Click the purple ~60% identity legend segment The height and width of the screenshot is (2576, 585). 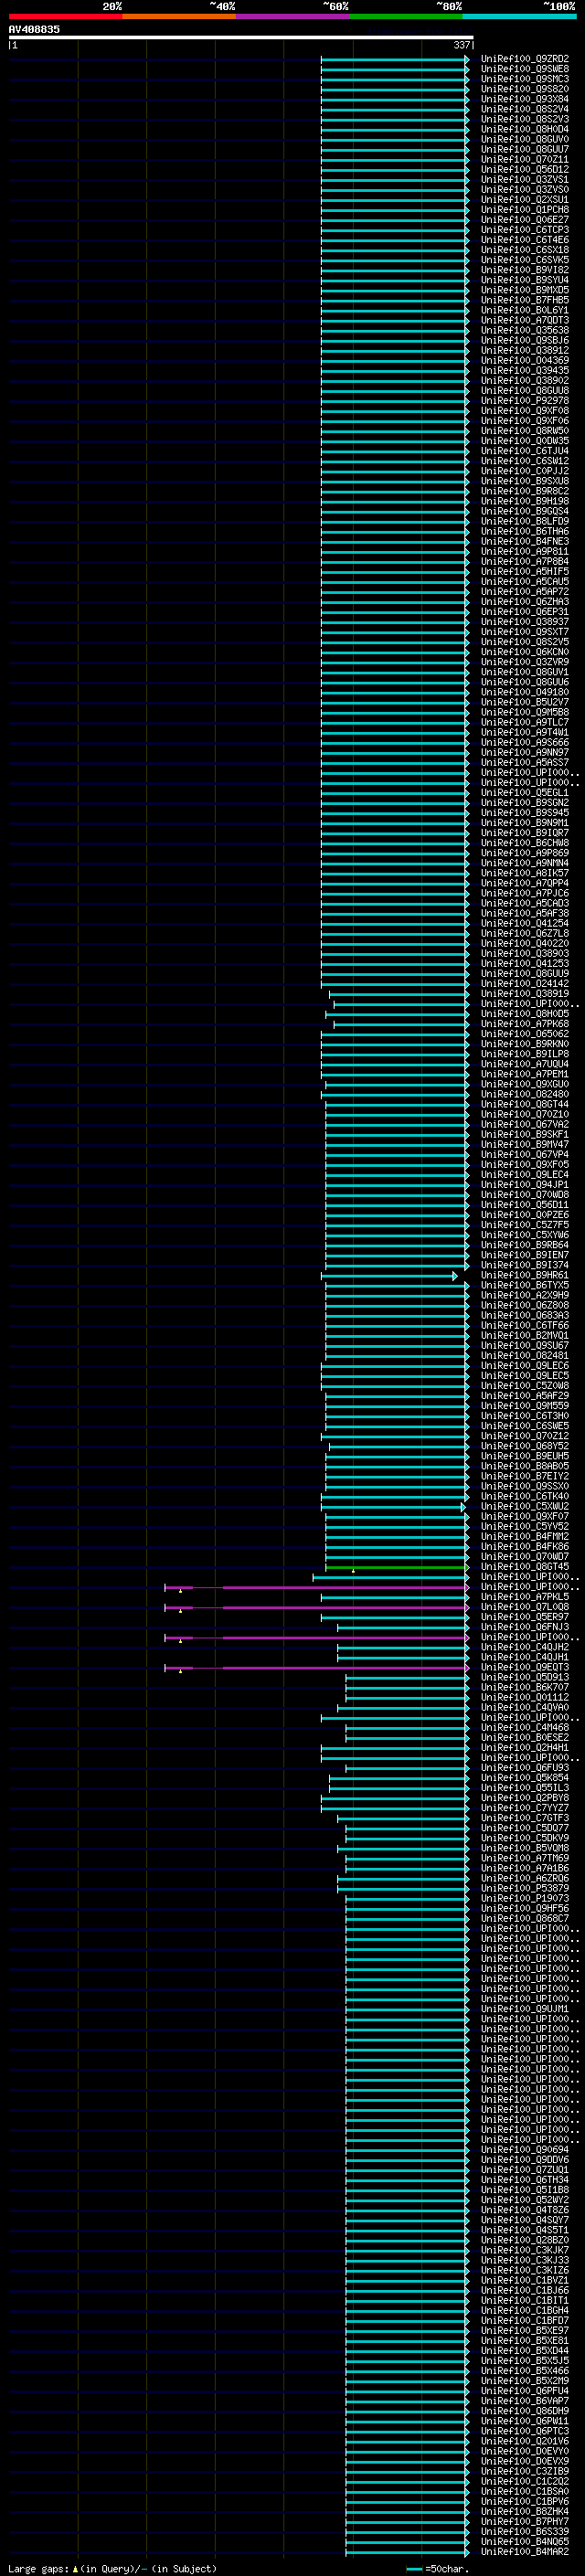pyautogui.click(x=292, y=16)
